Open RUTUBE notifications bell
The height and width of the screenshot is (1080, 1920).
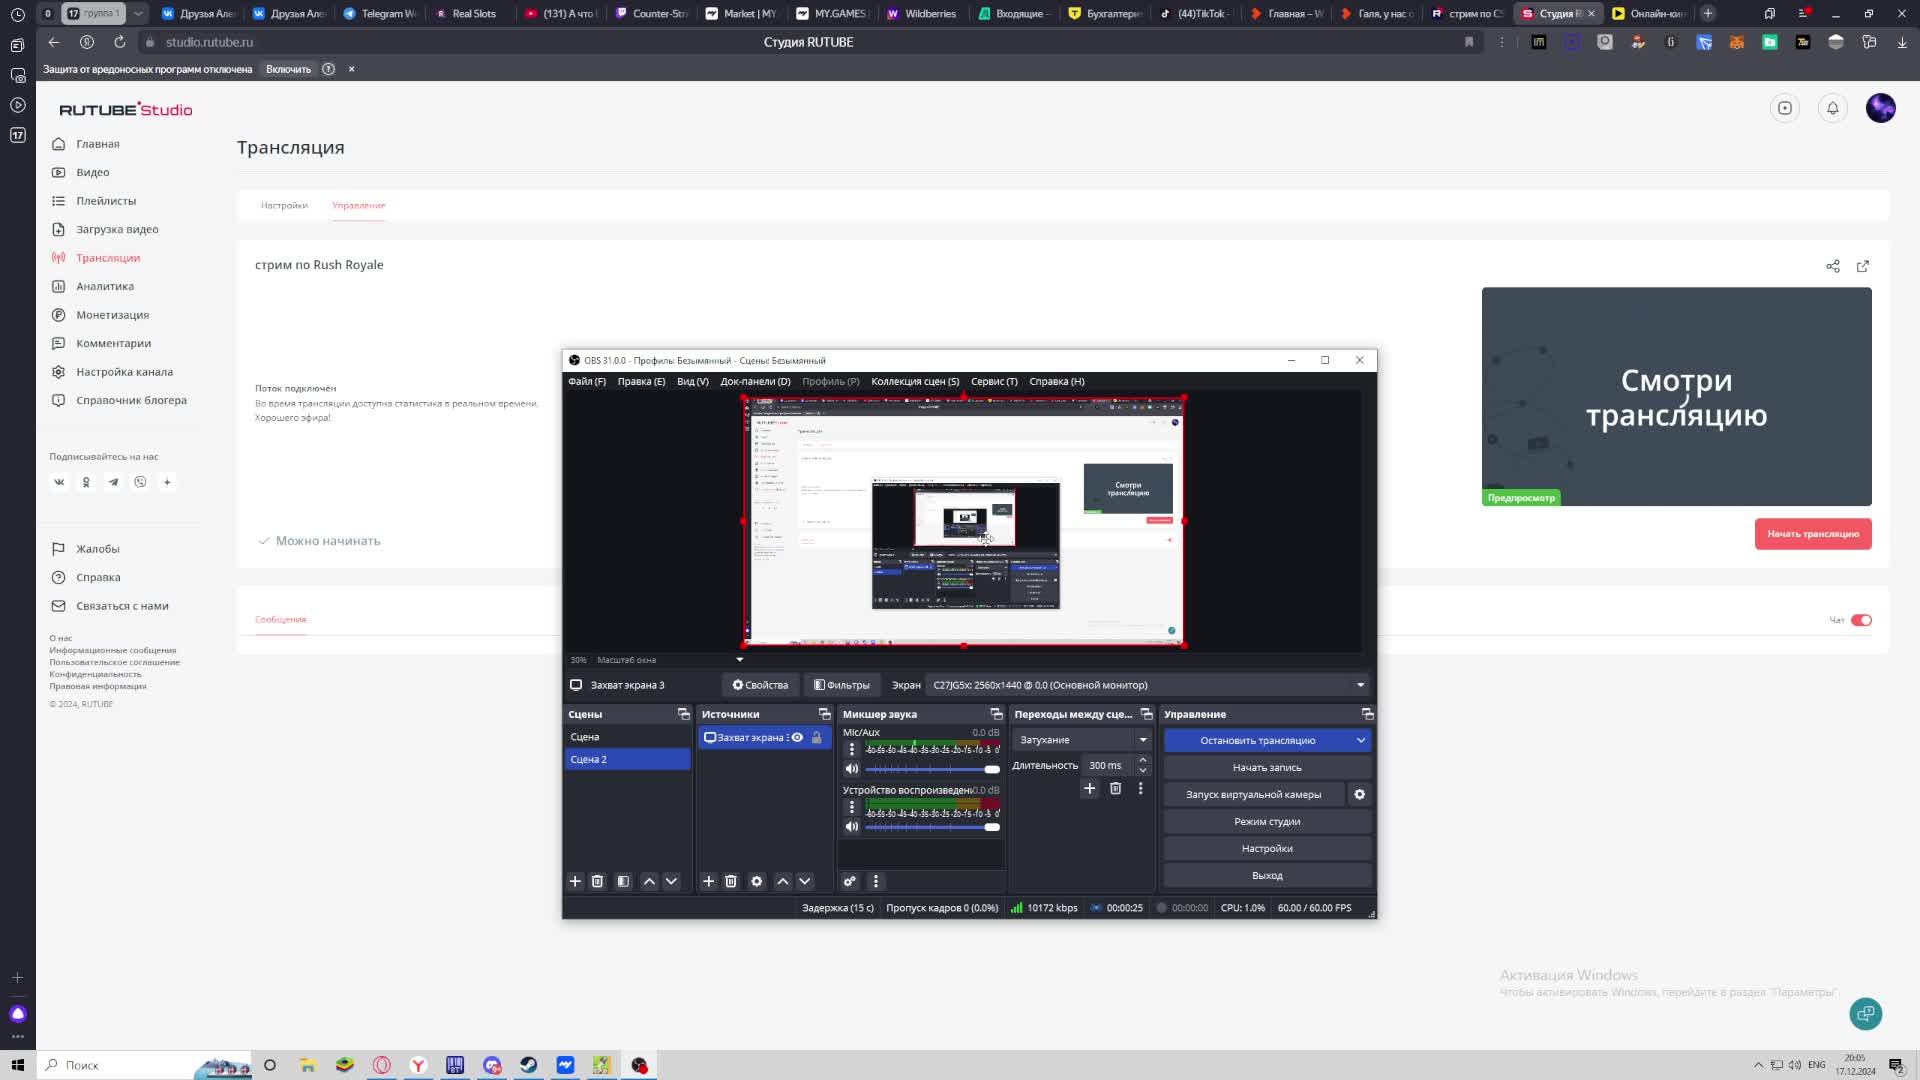[1832, 108]
